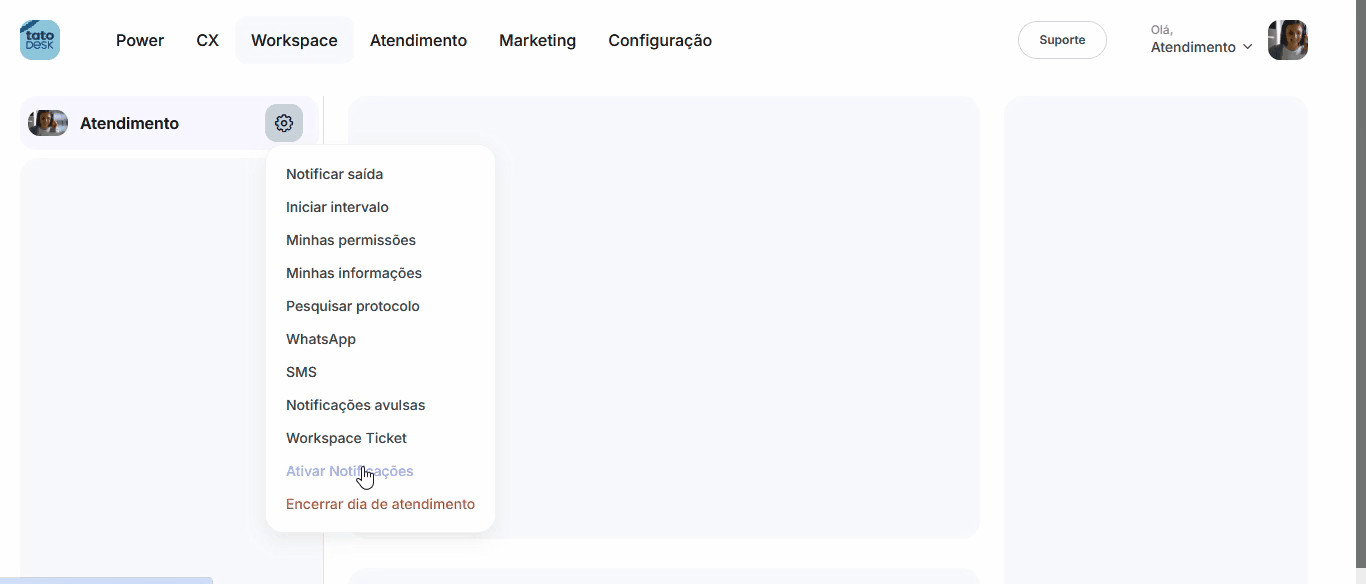
Task: Go to the Marketing menu
Action: point(537,40)
